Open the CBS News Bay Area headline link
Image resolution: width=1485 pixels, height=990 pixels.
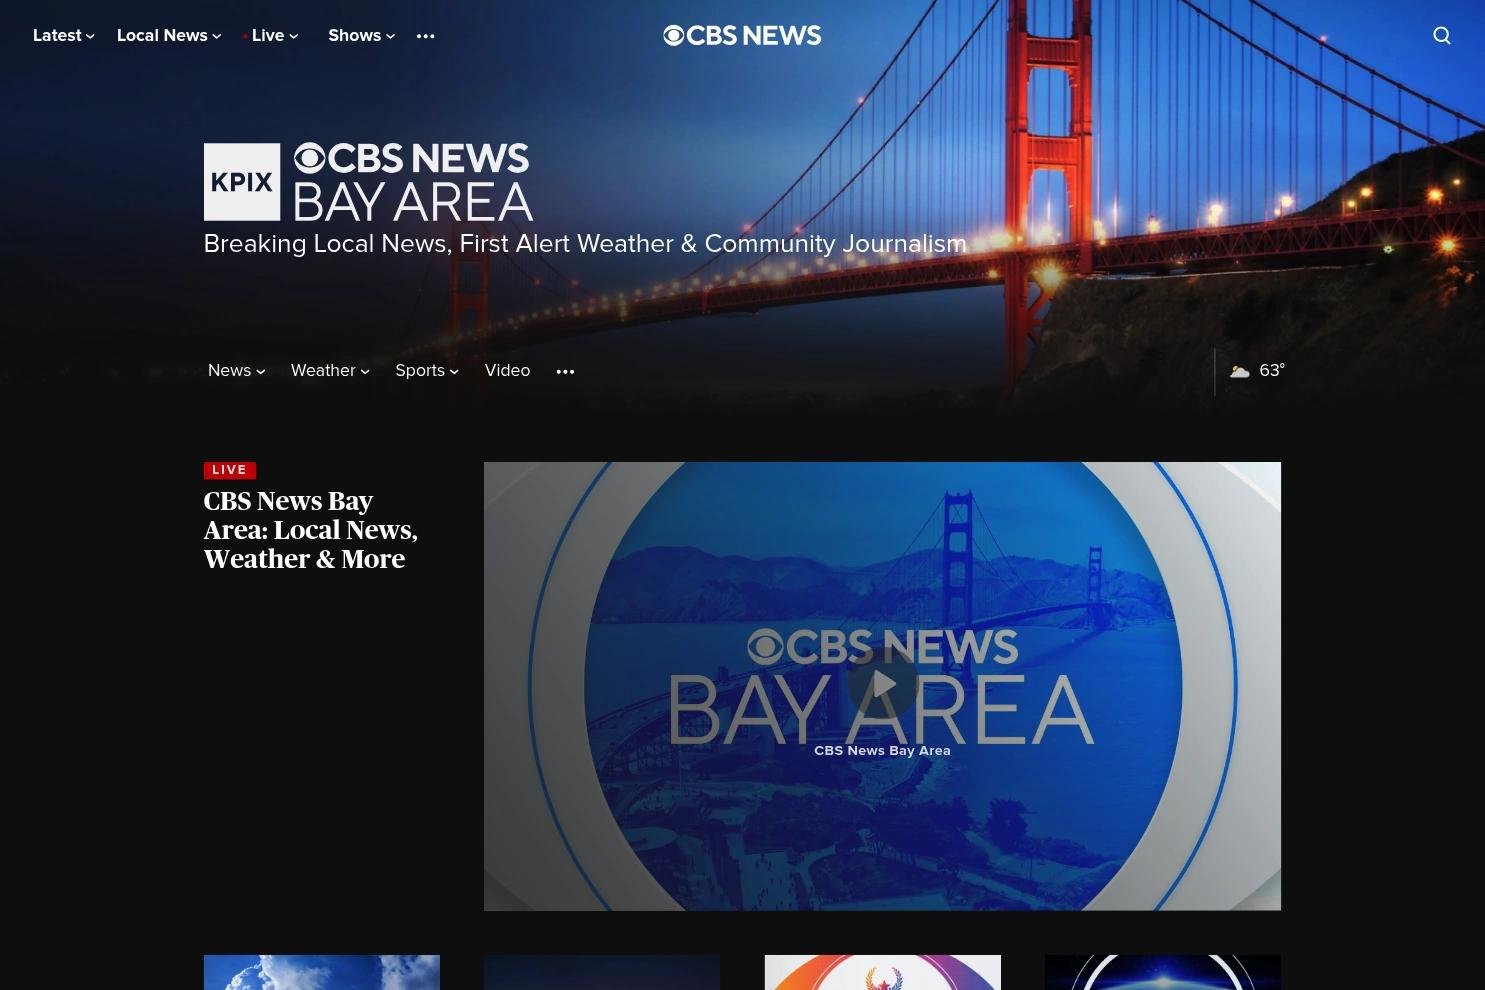pos(311,530)
